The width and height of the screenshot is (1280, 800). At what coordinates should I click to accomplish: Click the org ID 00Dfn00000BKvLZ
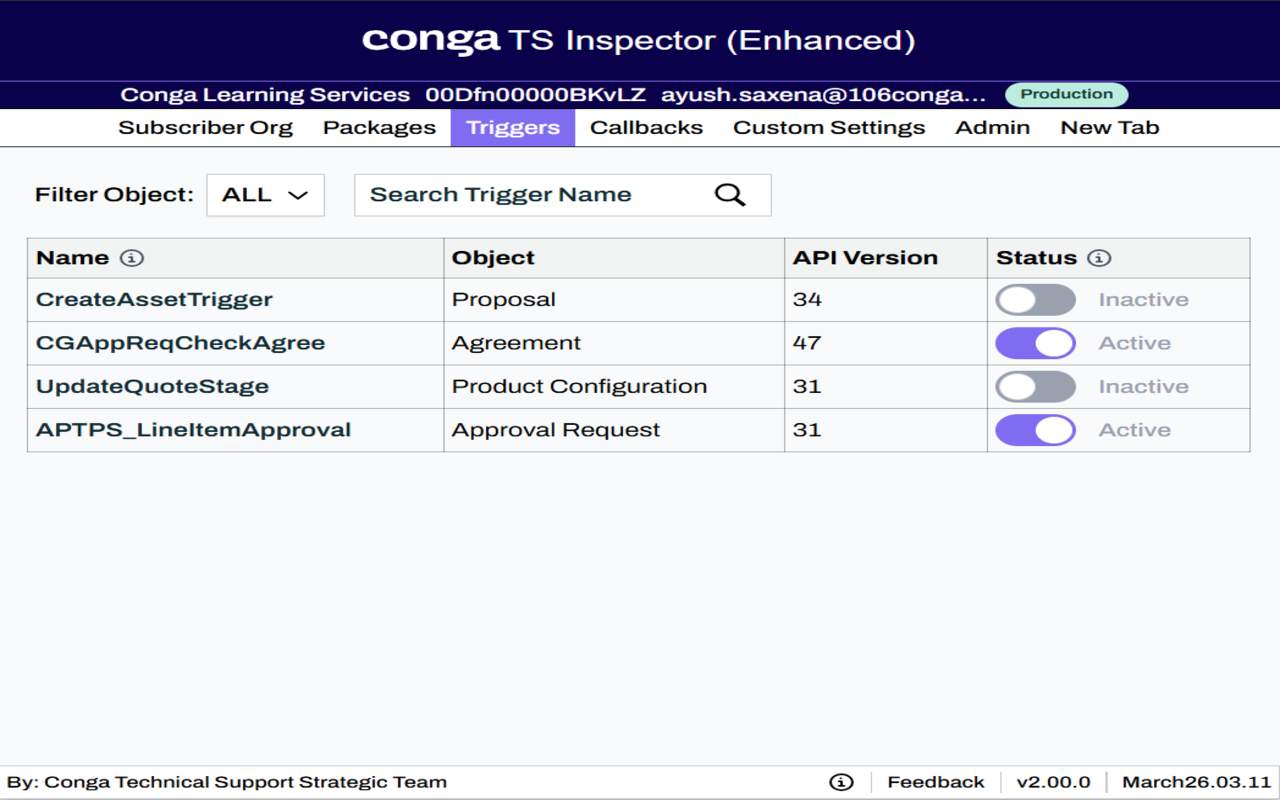tap(536, 95)
